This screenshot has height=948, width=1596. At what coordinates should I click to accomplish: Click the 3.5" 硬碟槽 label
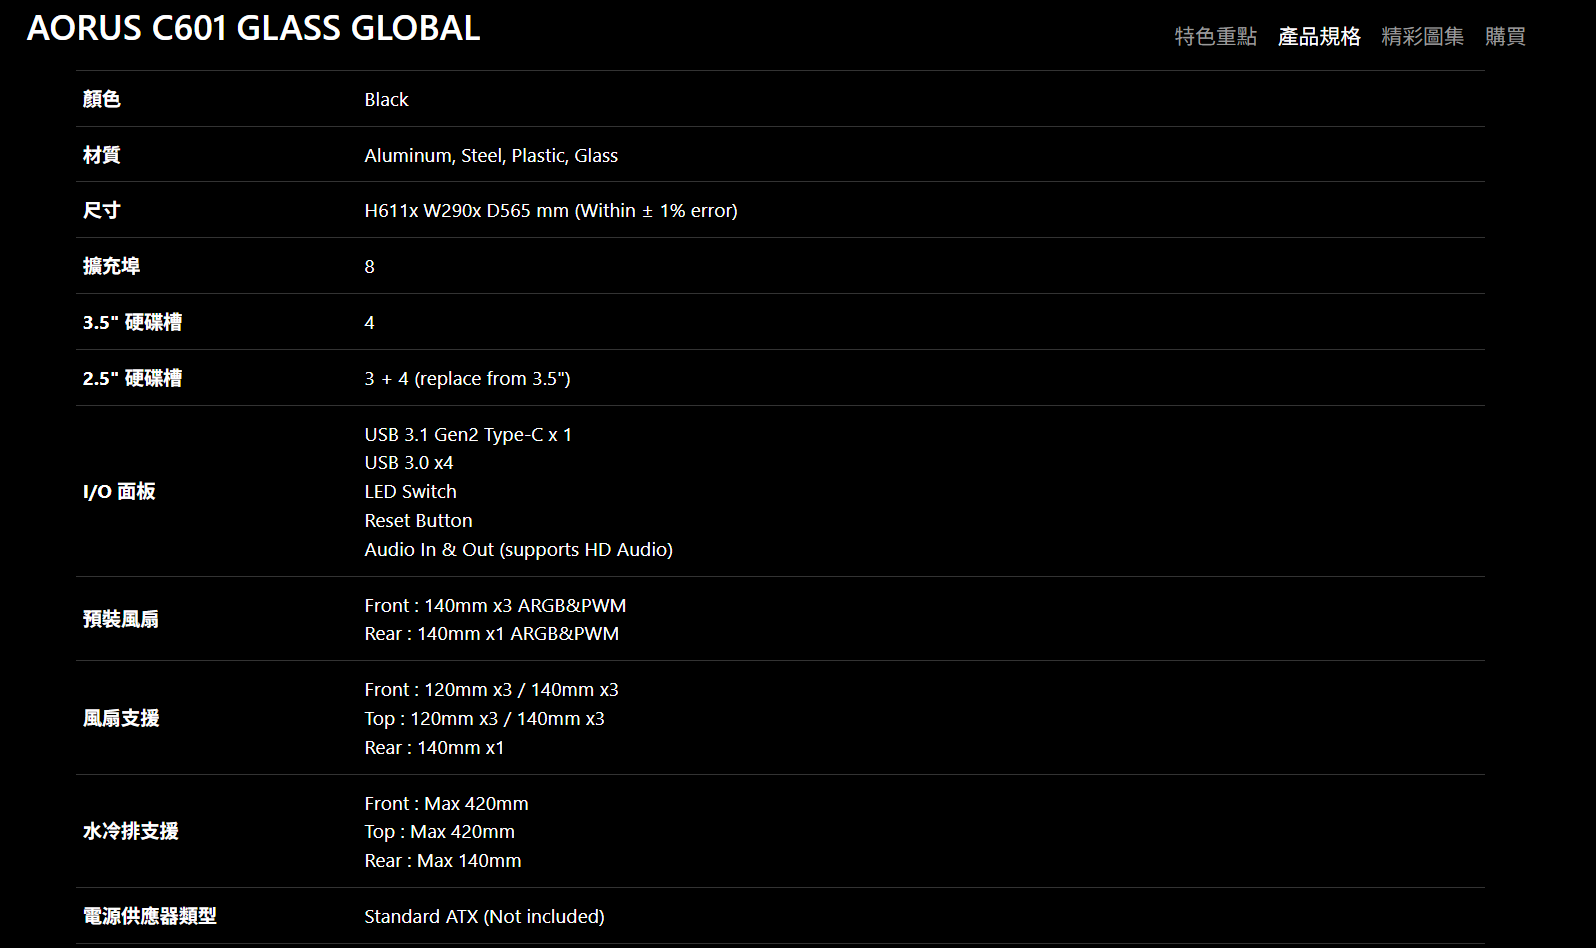(132, 322)
